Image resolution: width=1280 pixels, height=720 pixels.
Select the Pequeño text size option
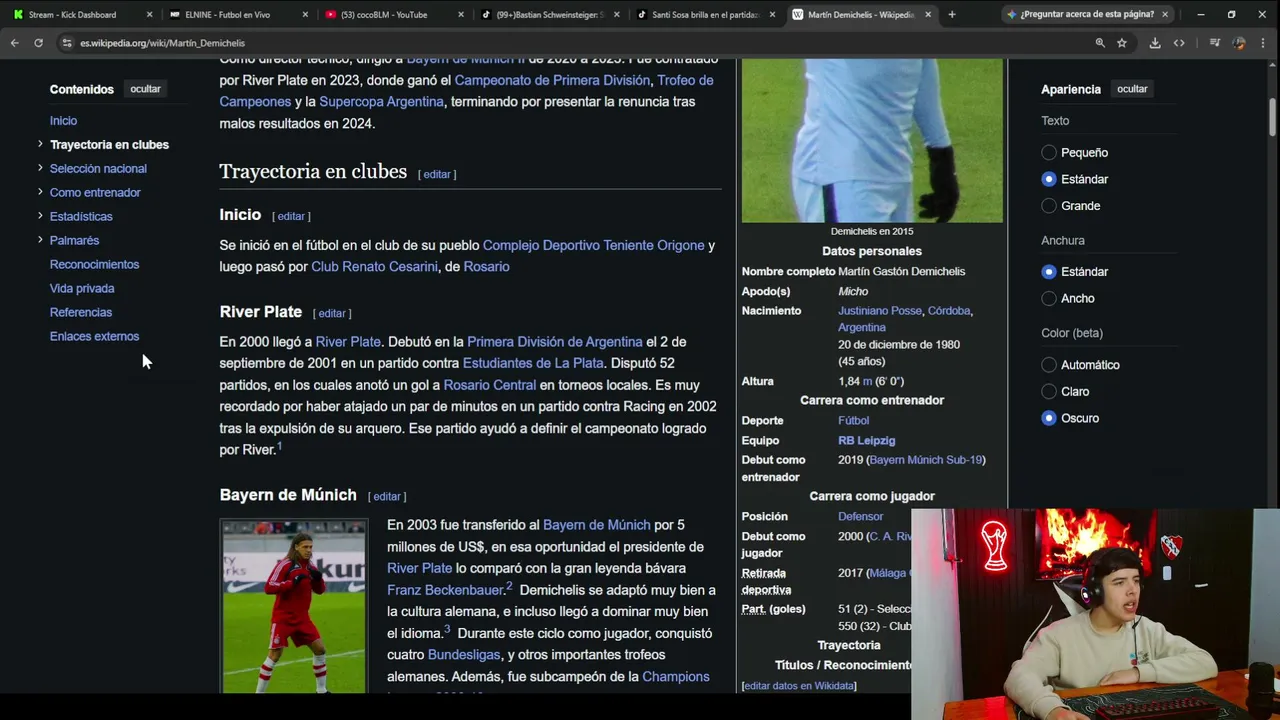tap(1049, 153)
